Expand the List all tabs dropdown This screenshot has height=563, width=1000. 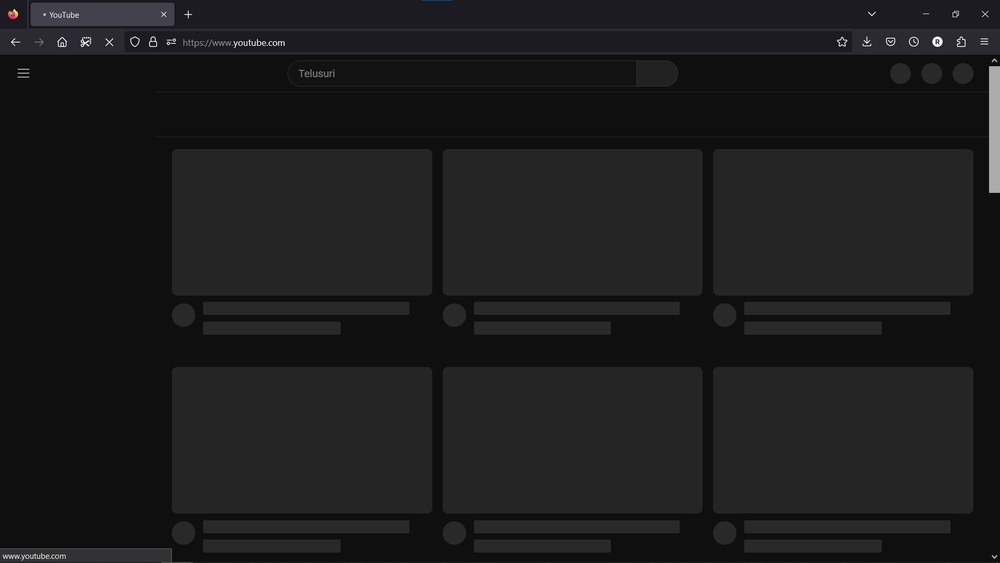coord(871,14)
